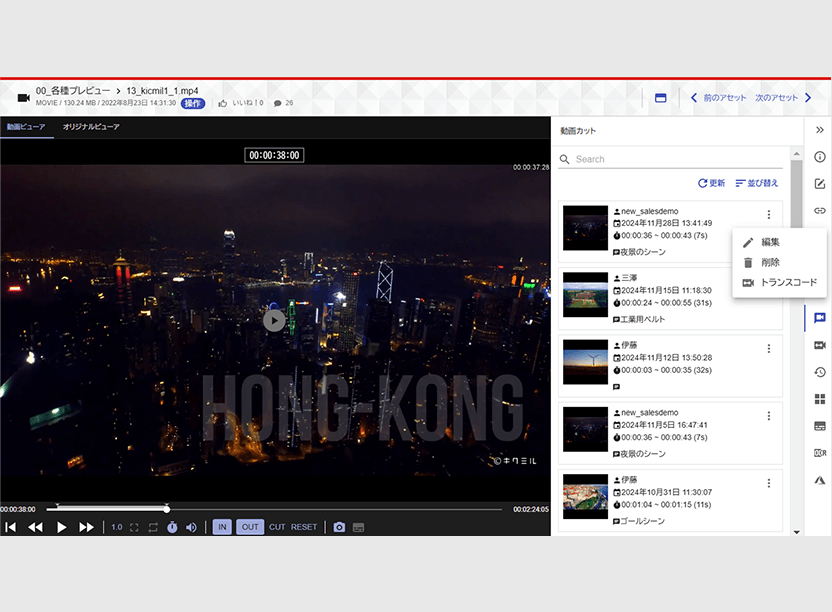Open the wind turbine cut thumbnail
This screenshot has height=612, width=832.
point(585,363)
